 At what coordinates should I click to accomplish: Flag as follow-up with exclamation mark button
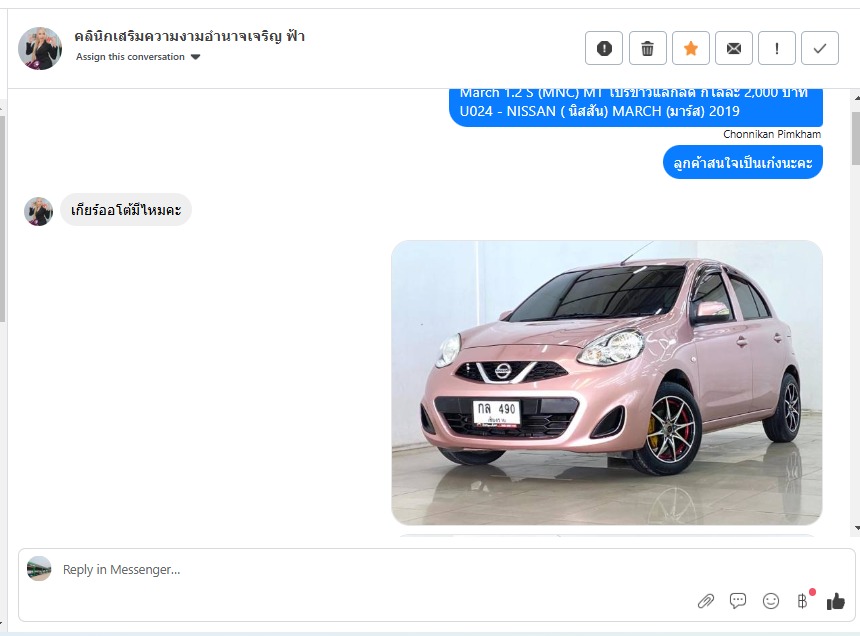pyautogui.click(x=777, y=48)
